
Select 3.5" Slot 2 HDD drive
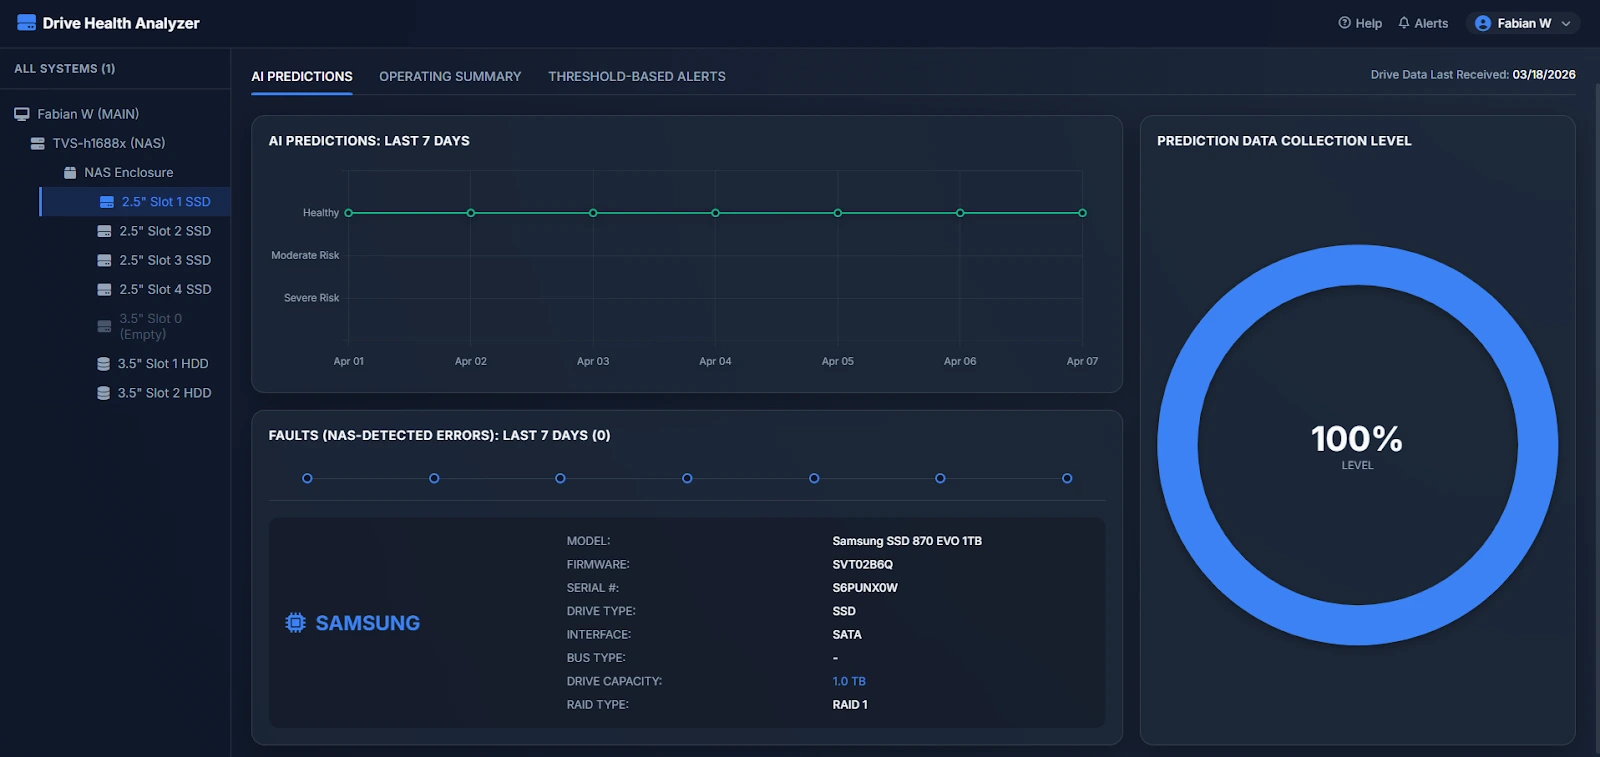coord(164,393)
